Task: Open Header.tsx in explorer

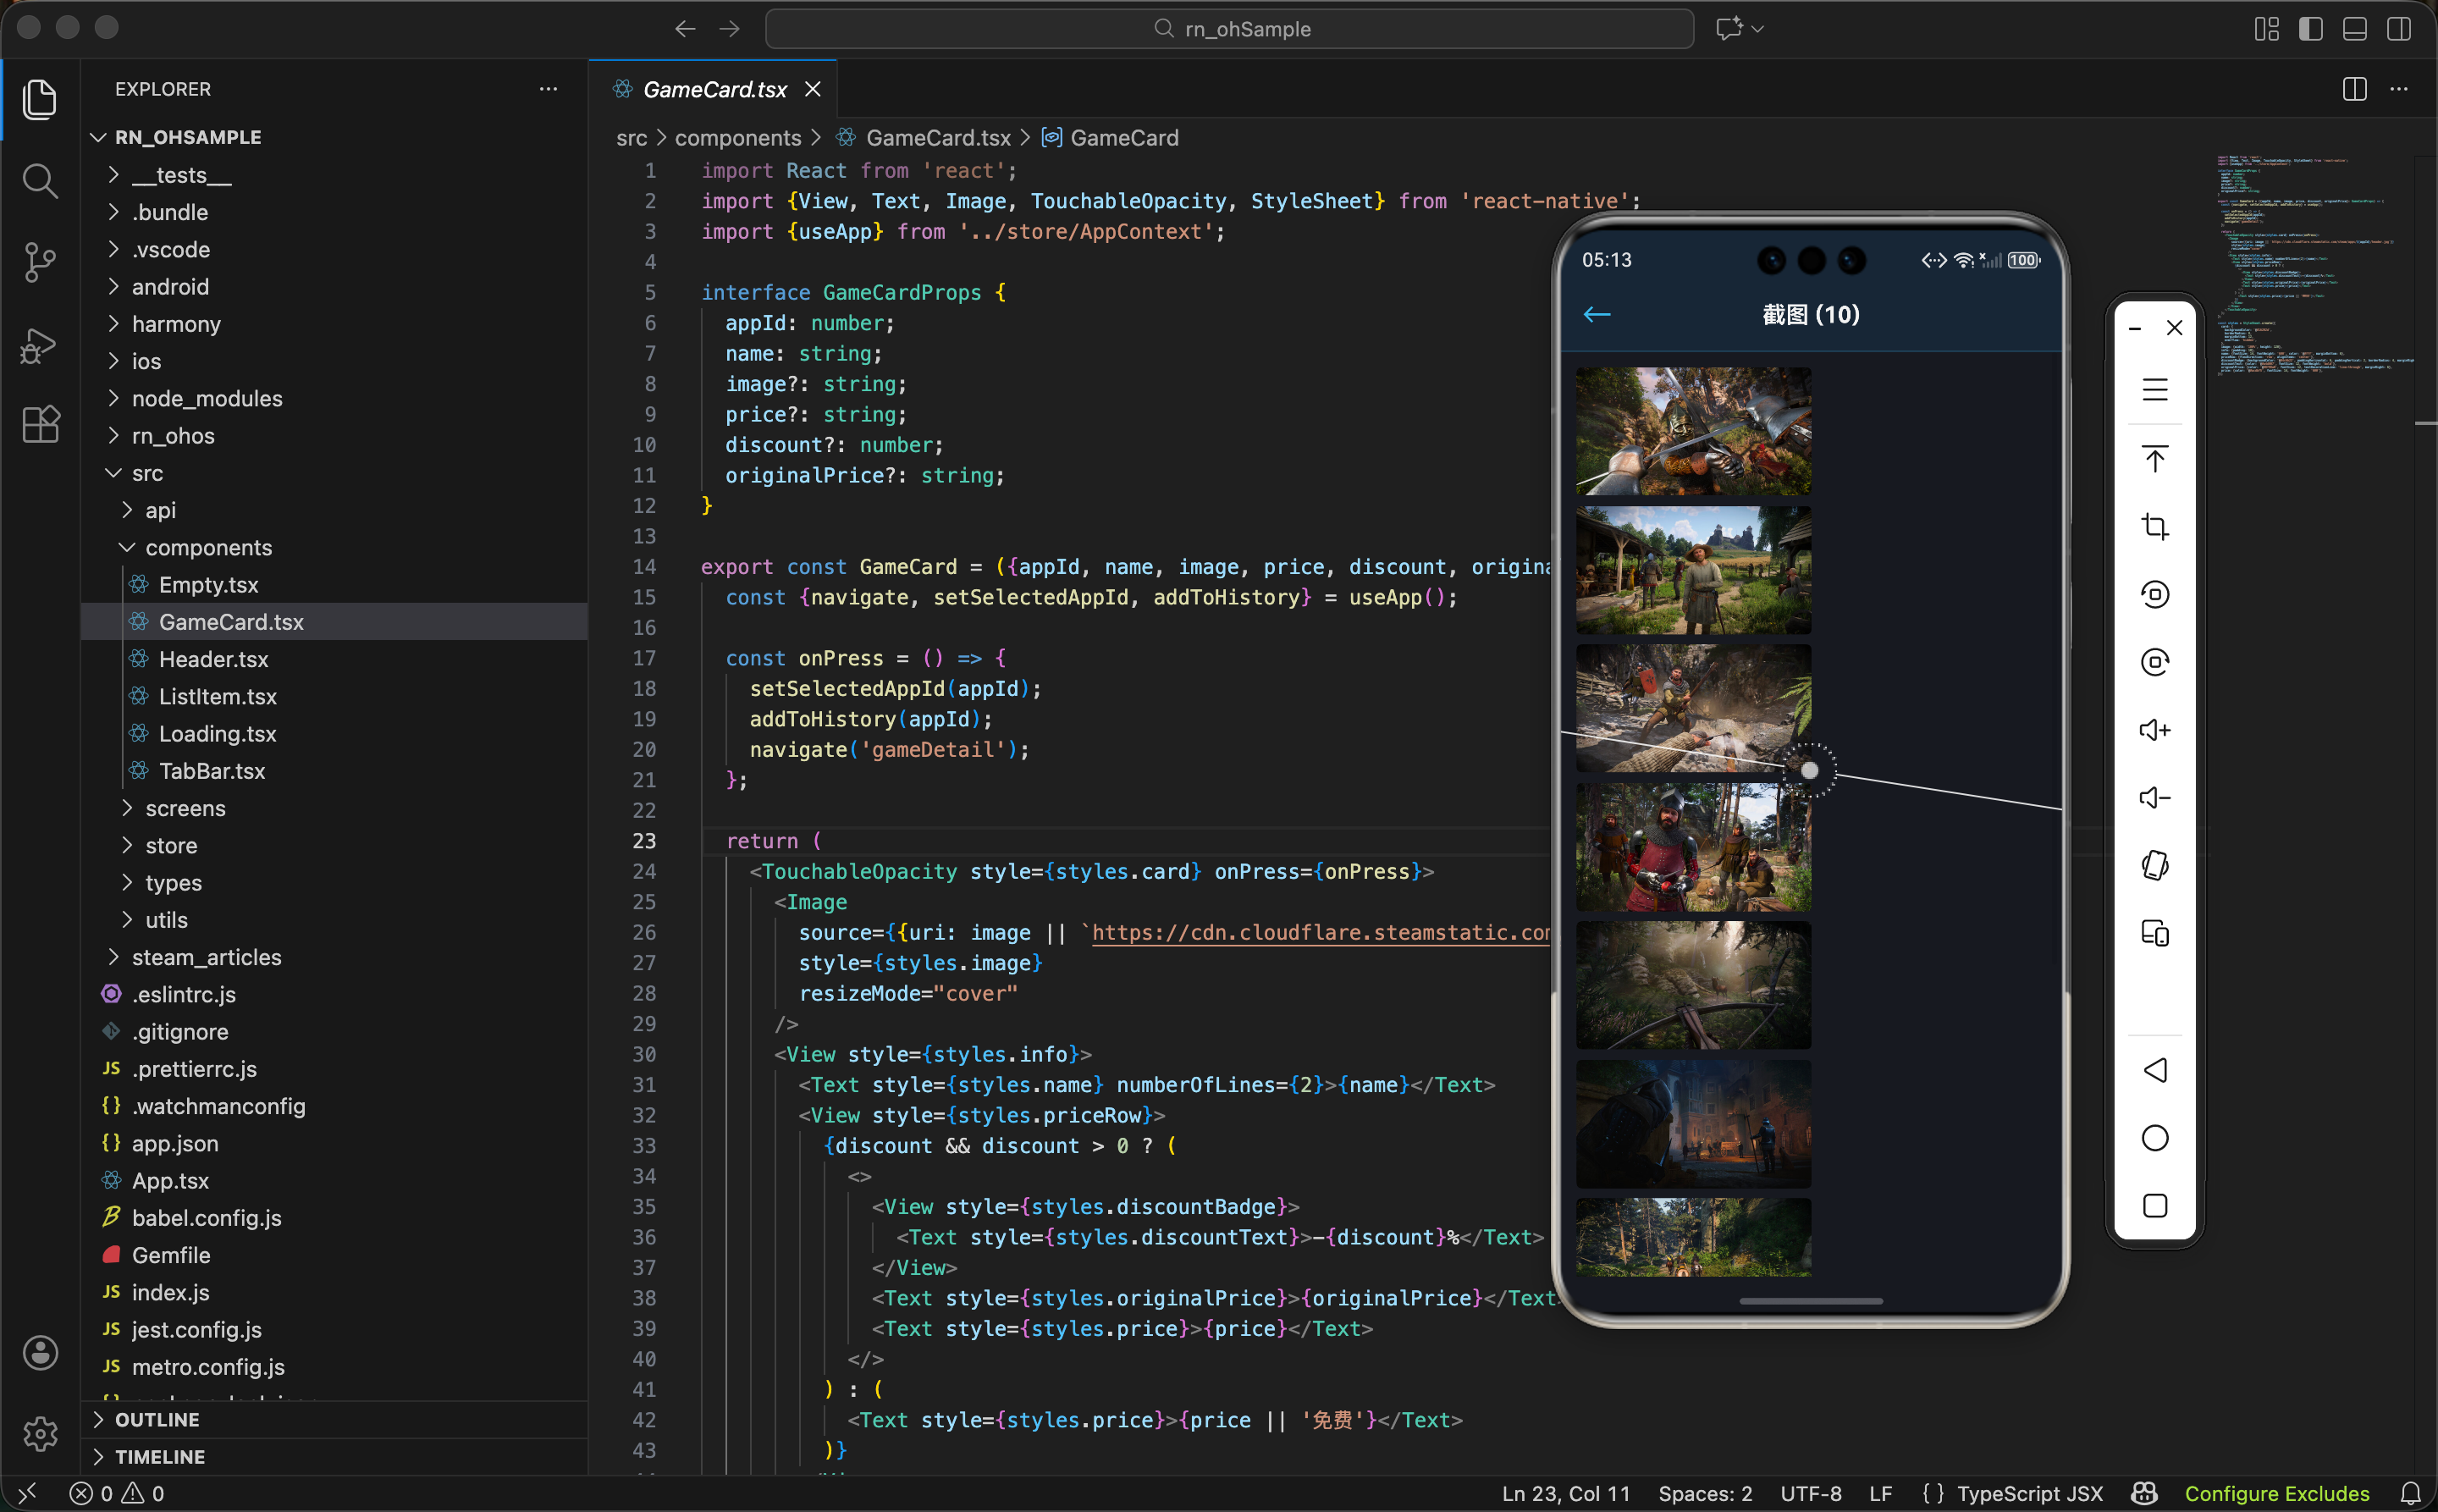Action: pos(213,659)
